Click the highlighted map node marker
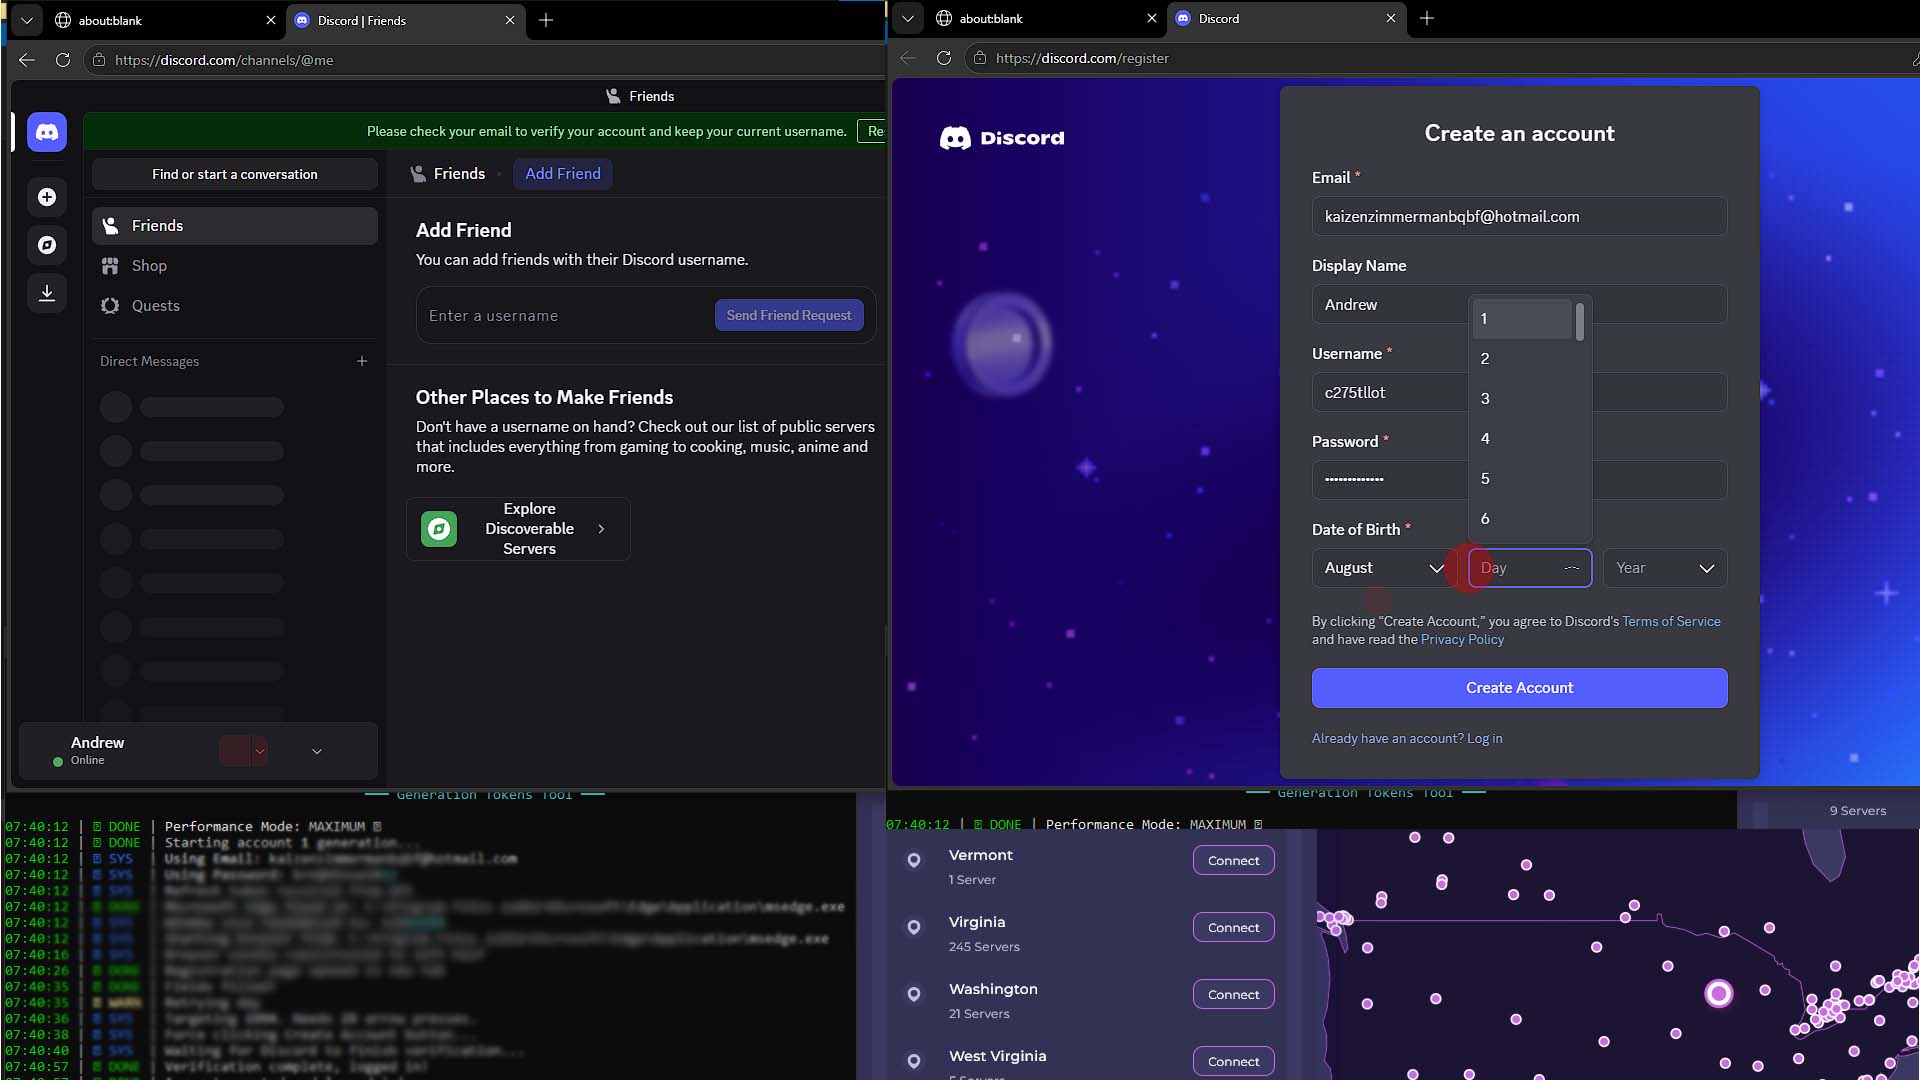The width and height of the screenshot is (1920, 1080). tap(1719, 993)
